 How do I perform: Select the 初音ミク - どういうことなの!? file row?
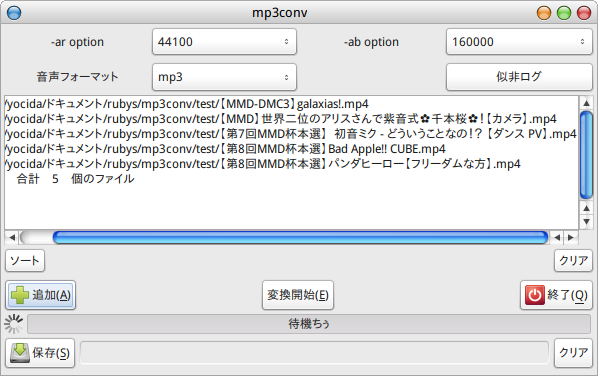(291, 134)
